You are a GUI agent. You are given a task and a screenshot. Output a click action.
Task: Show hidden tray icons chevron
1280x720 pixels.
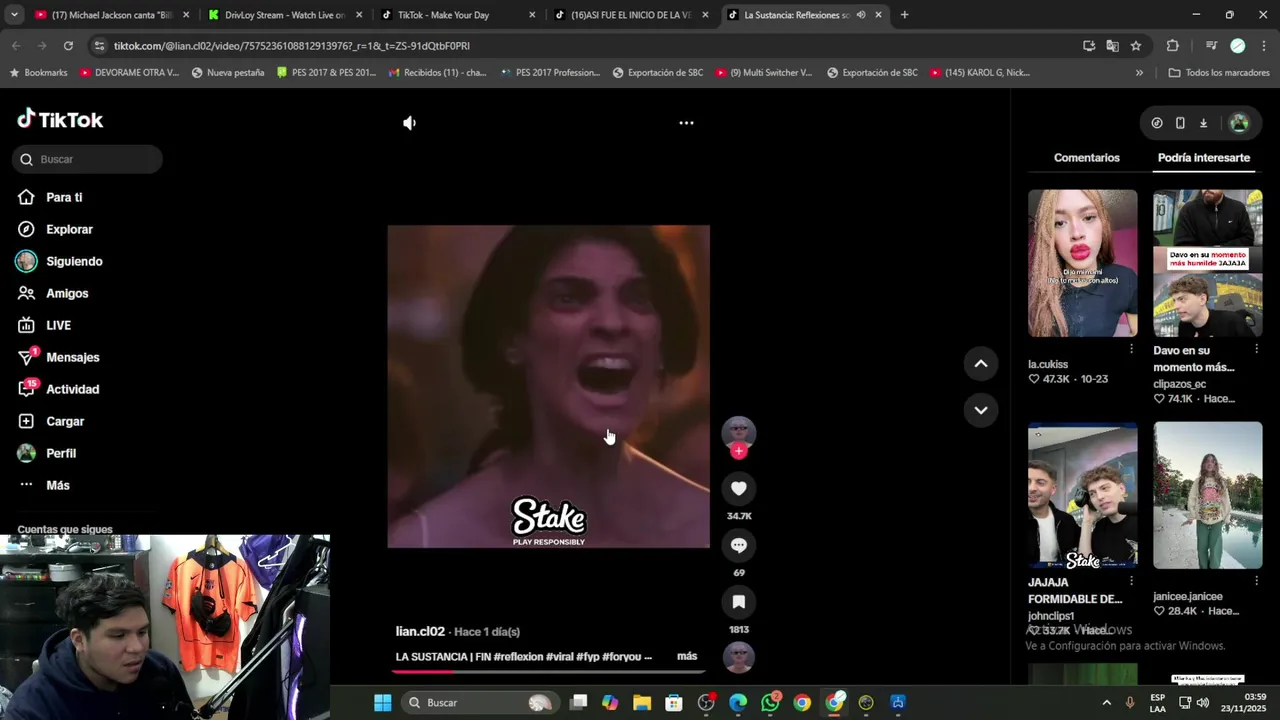1106,703
